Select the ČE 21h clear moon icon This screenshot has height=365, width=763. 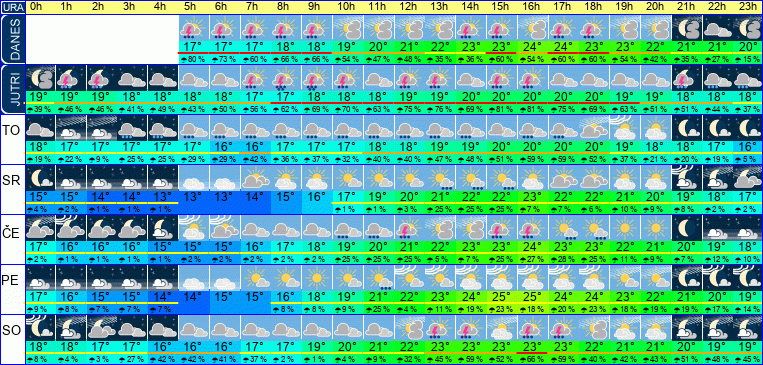[x=687, y=228]
